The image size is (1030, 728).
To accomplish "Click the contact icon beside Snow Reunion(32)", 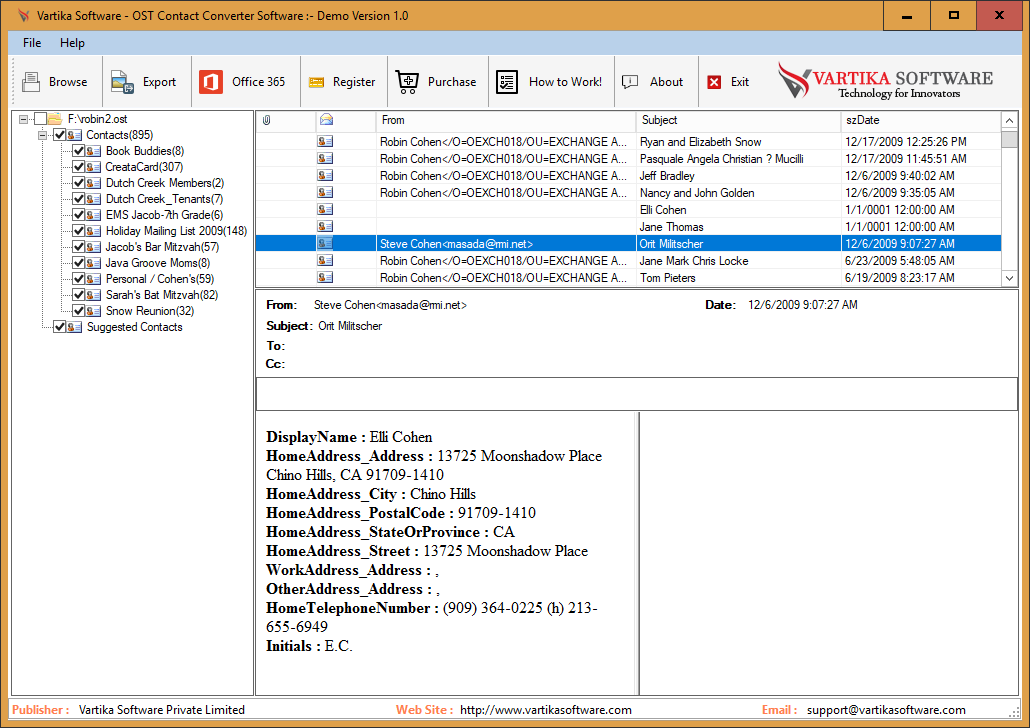I will click(x=93, y=311).
